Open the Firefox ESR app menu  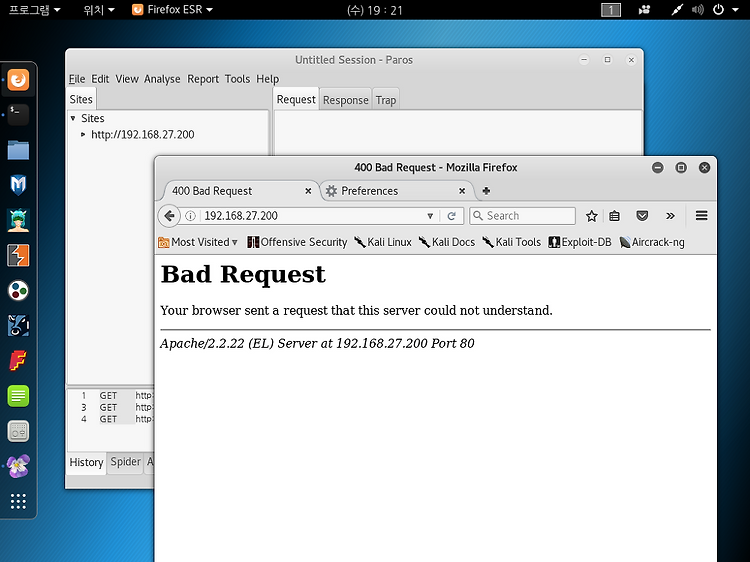click(172, 10)
